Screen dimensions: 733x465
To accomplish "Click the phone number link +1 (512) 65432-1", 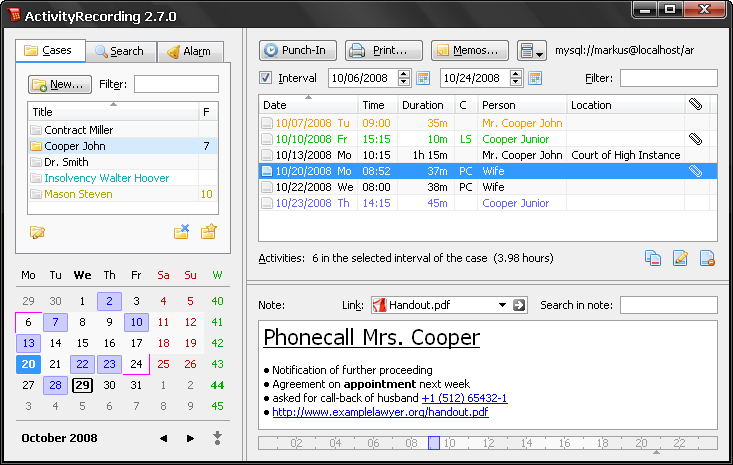I will click(464, 398).
